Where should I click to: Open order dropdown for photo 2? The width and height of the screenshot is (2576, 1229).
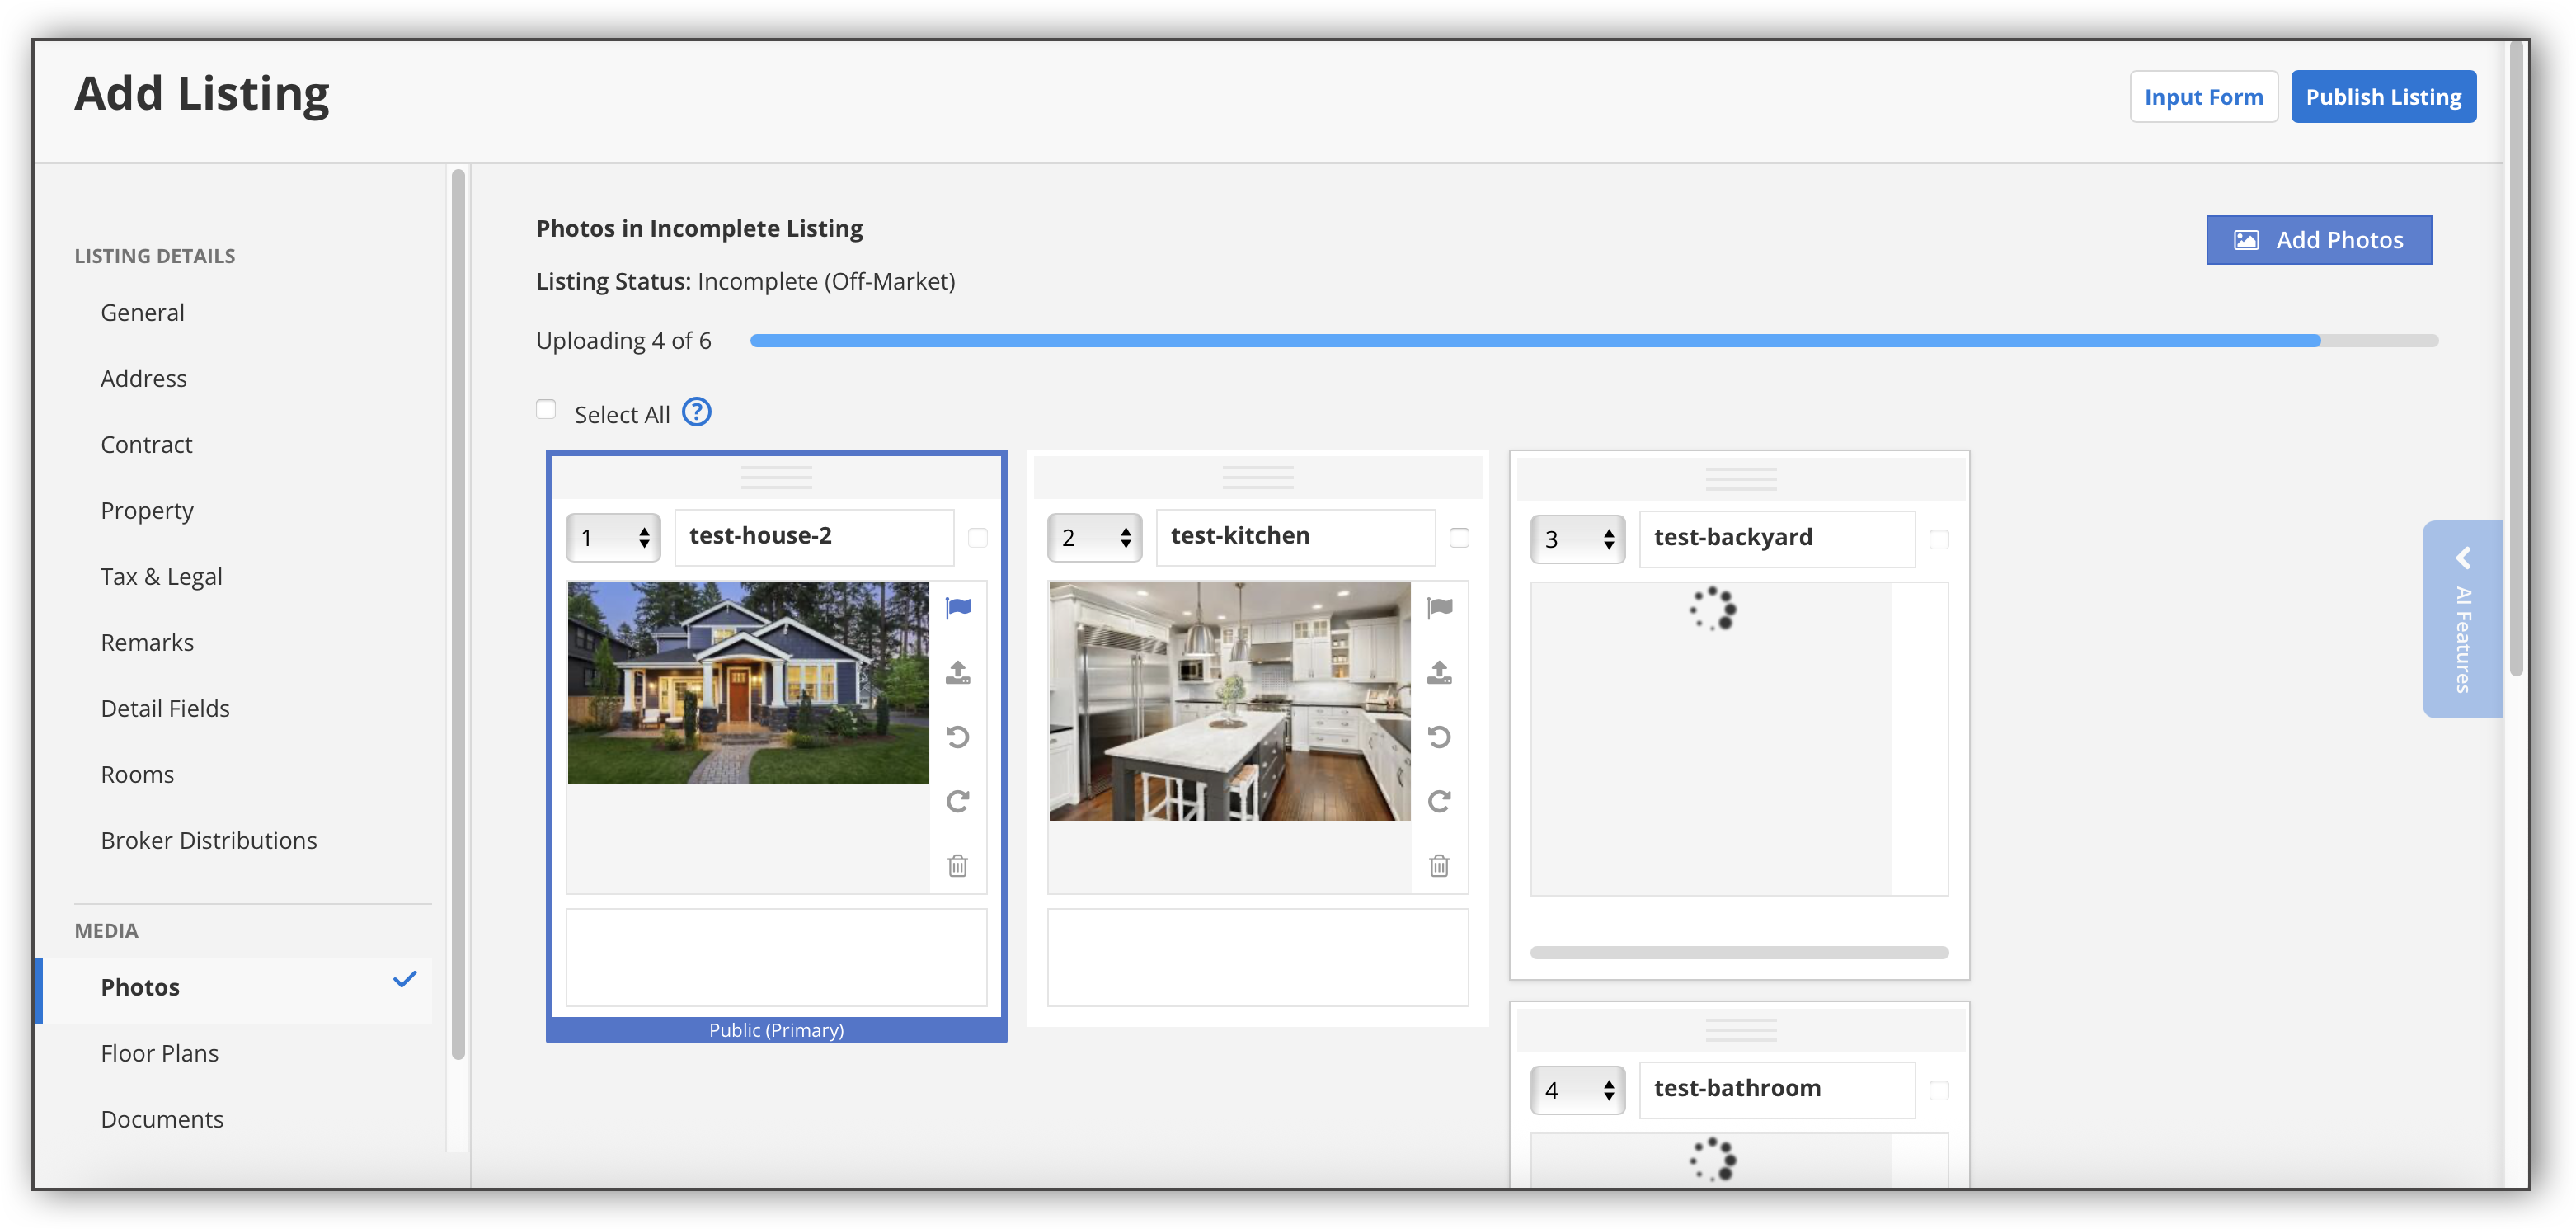[x=1095, y=538]
